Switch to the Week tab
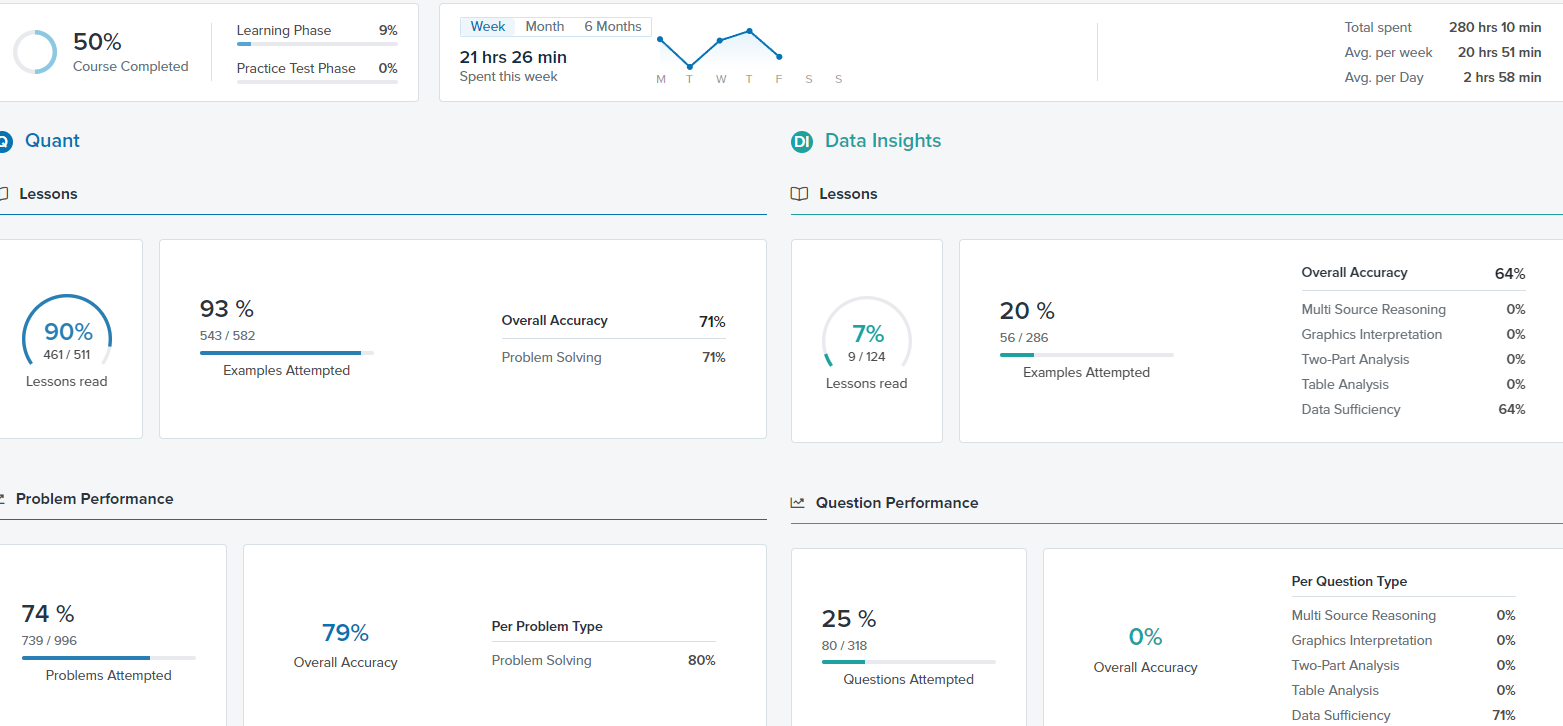The width and height of the screenshot is (1563, 726). 488,27
